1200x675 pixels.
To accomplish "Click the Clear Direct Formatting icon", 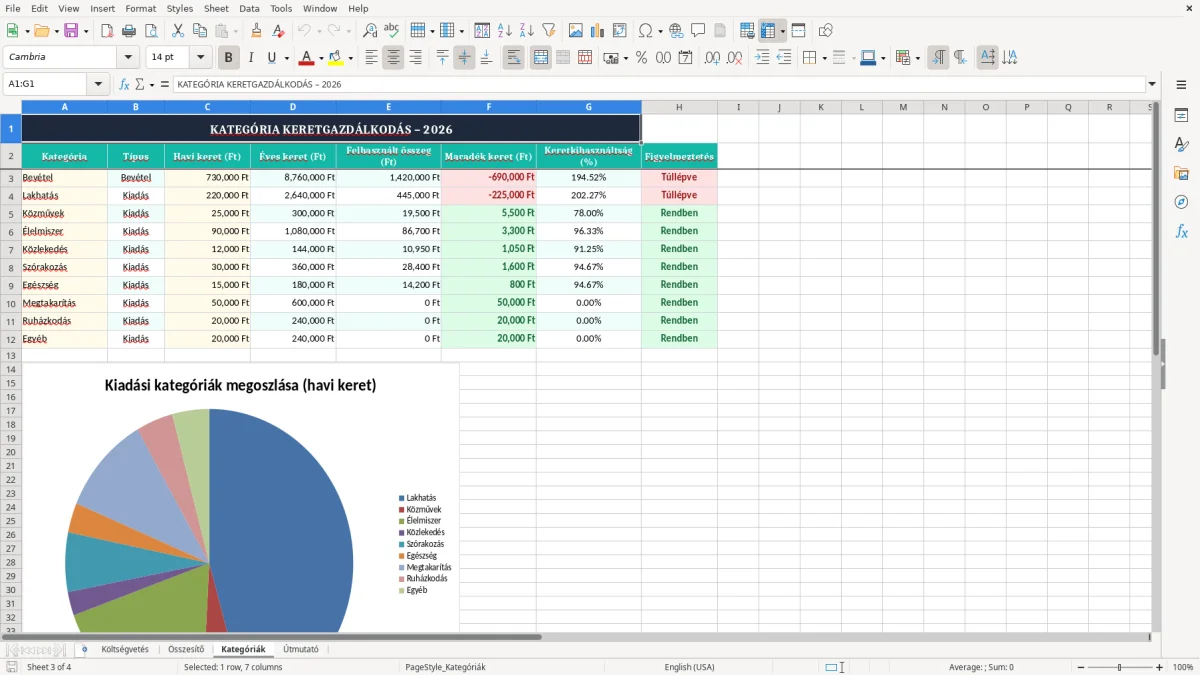I will (x=279, y=31).
